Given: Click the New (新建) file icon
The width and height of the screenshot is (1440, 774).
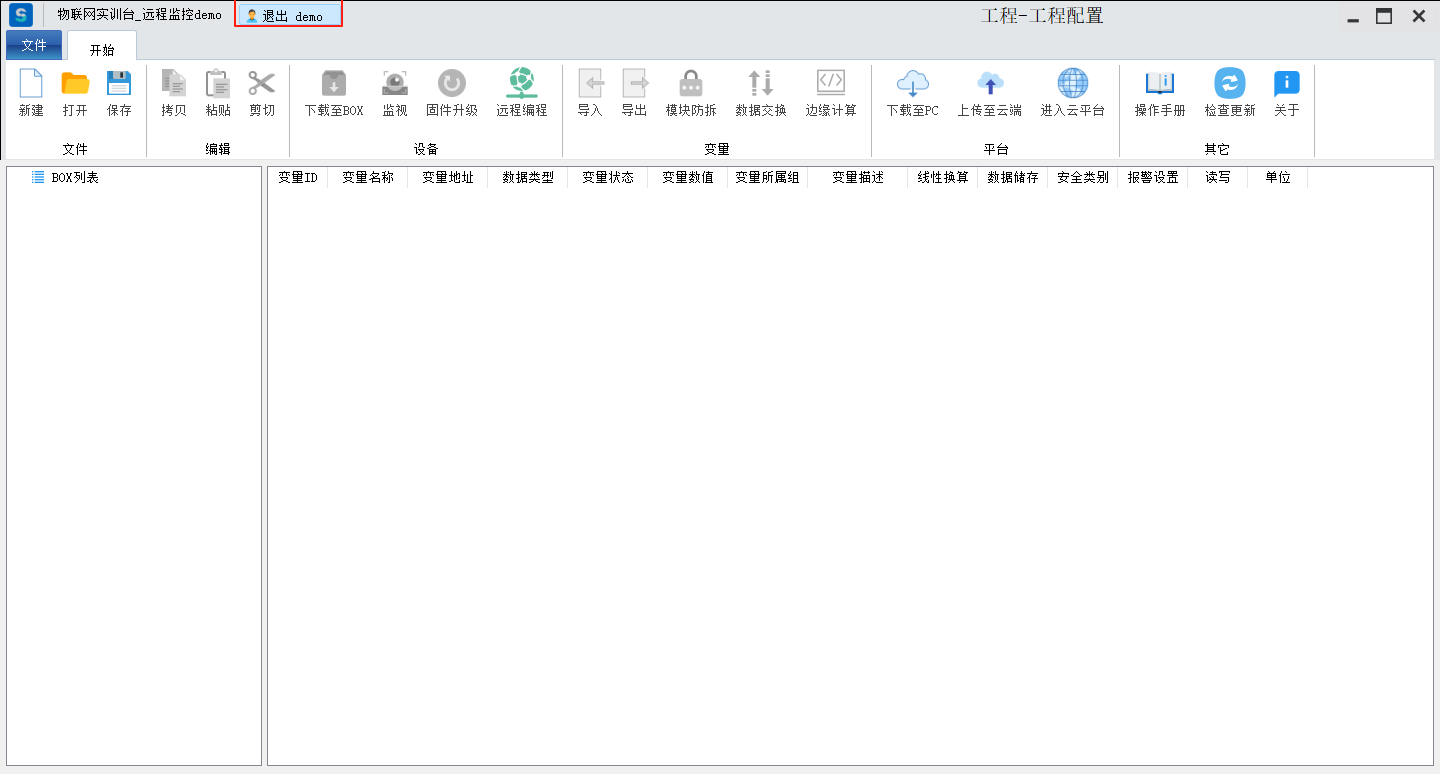Looking at the screenshot, I should pyautogui.click(x=31, y=84).
